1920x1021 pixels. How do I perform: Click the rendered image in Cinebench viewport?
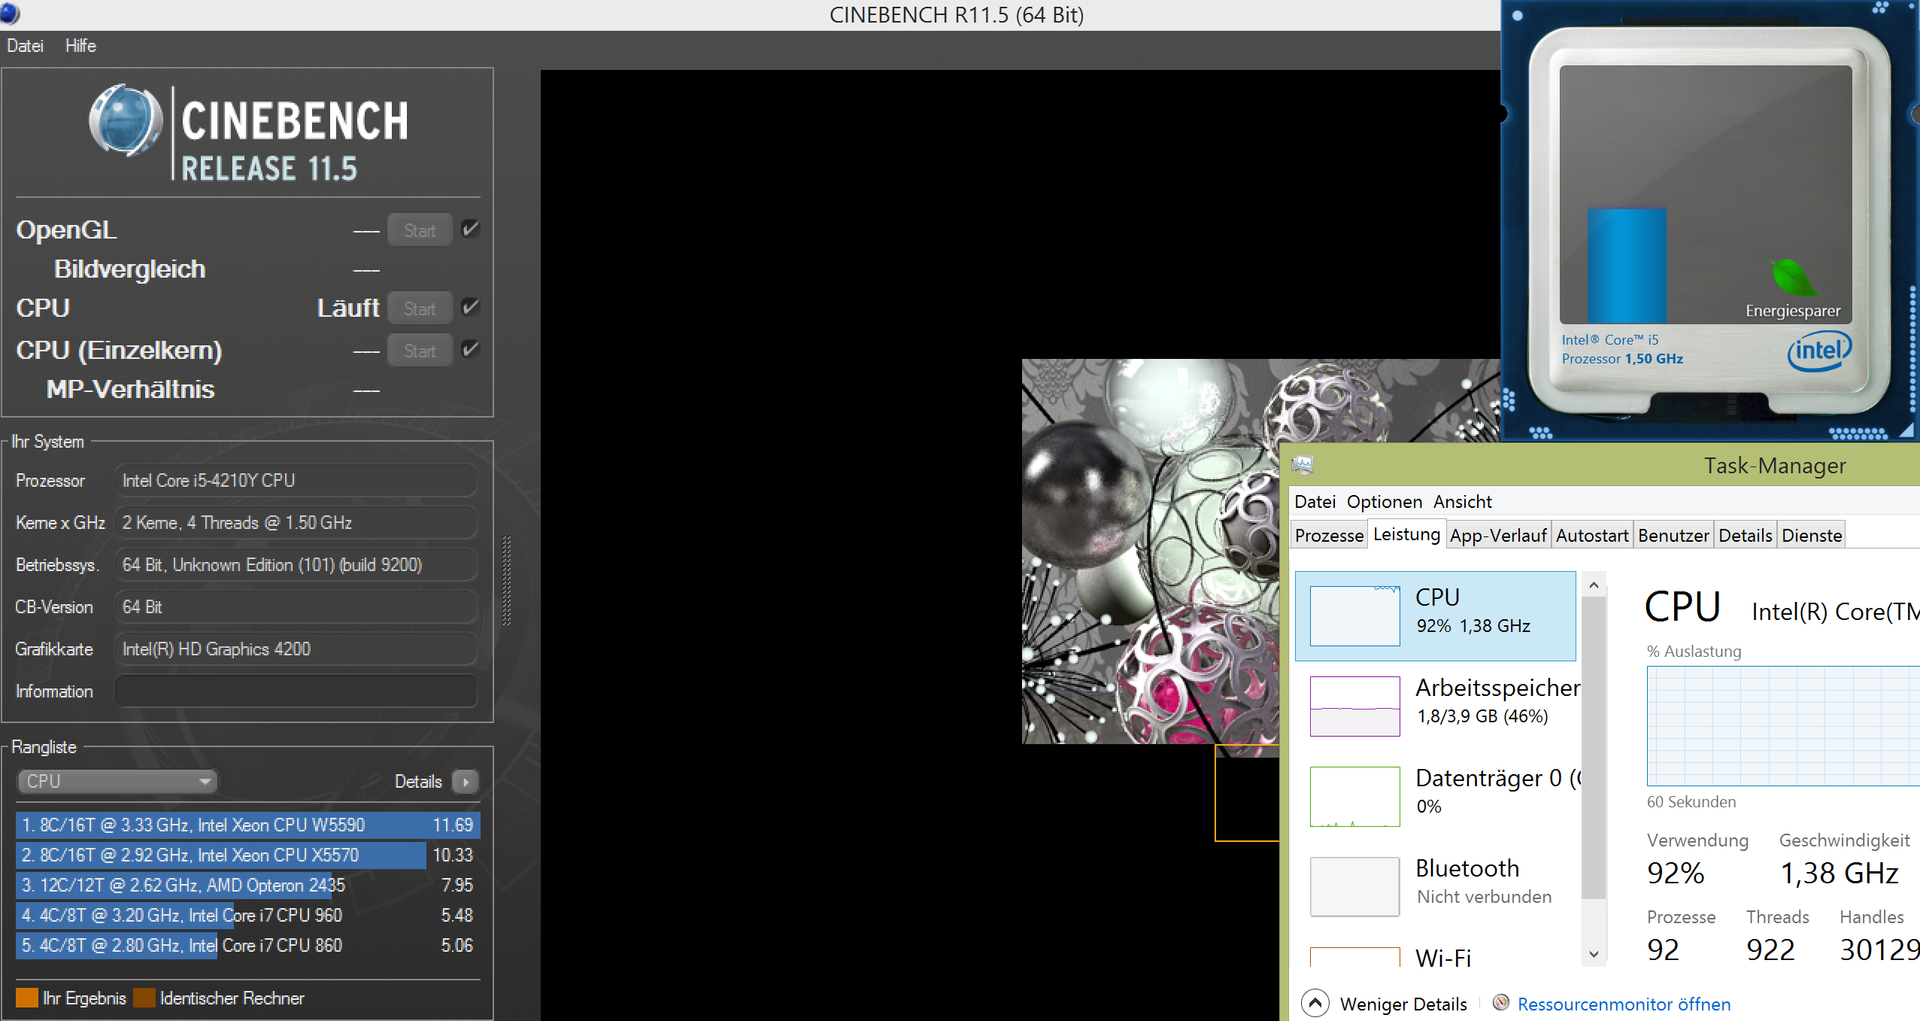[x=1150, y=551]
